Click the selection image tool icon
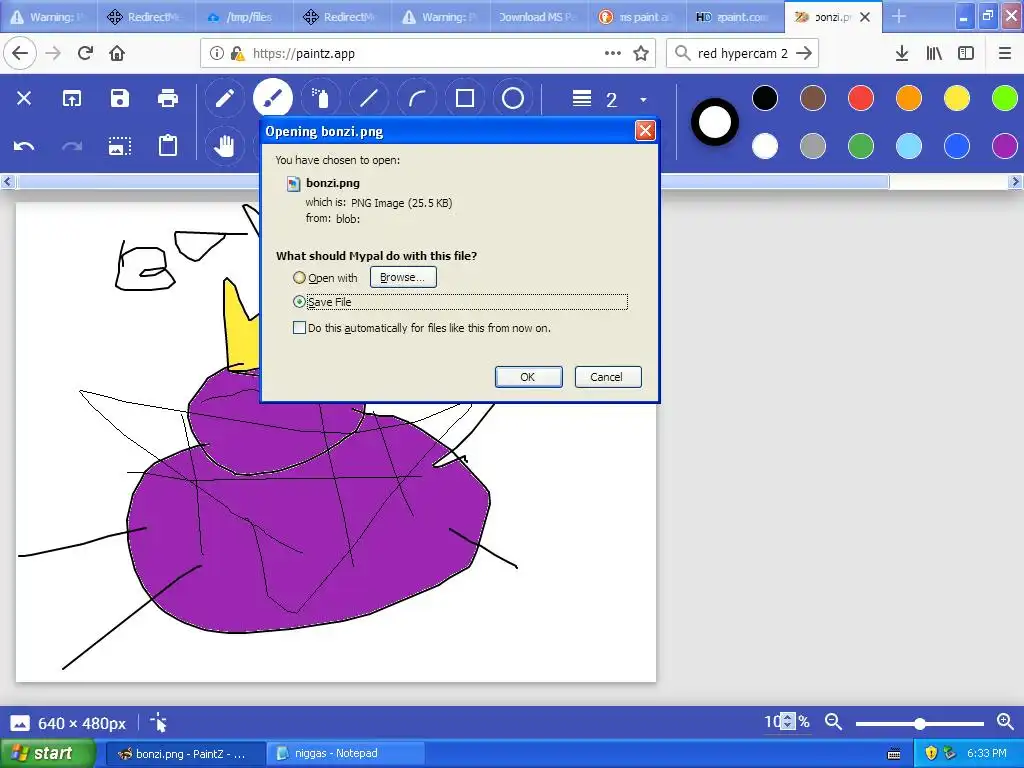 click(x=120, y=146)
